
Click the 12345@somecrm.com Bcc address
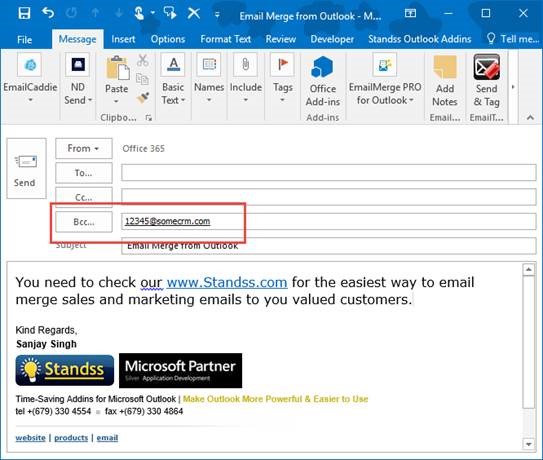coord(168,221)
